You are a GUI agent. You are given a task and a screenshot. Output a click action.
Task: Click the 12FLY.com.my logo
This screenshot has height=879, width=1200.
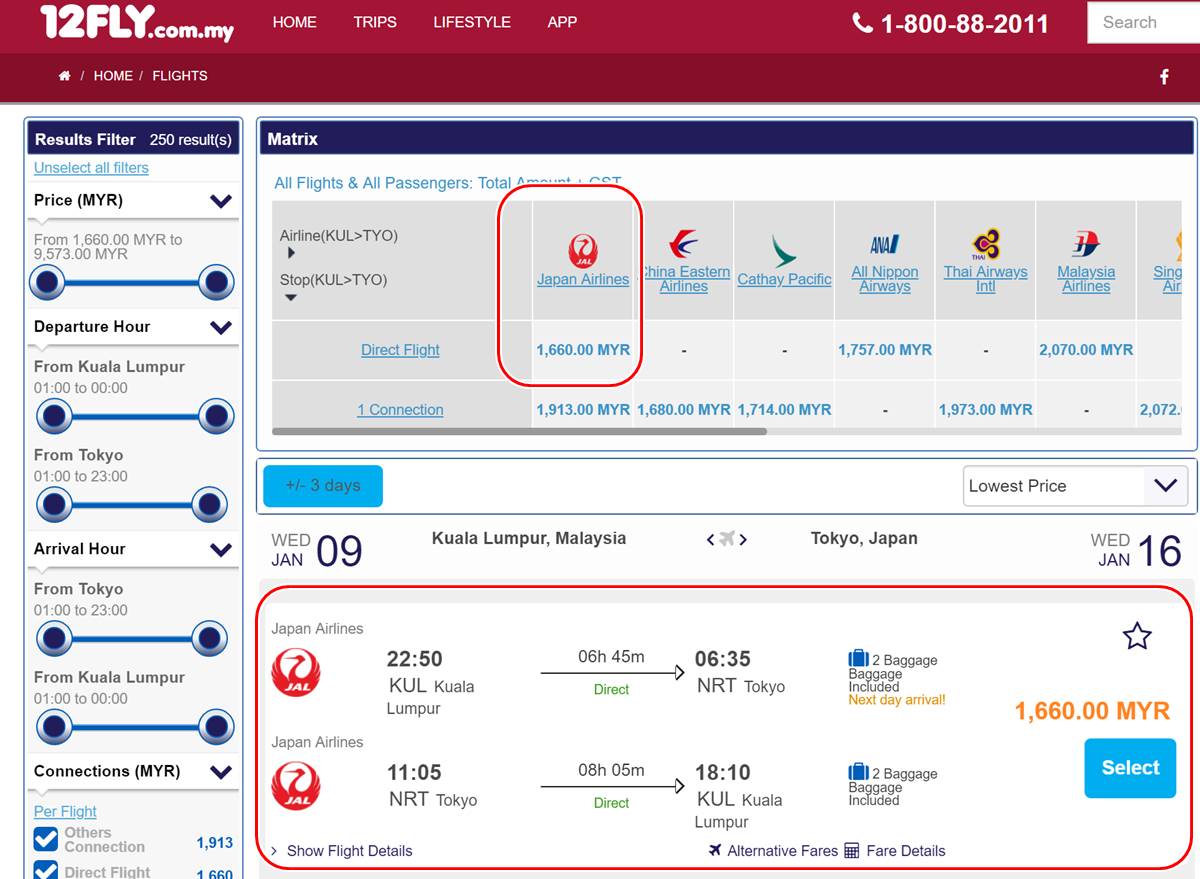(x=137, y=22)
